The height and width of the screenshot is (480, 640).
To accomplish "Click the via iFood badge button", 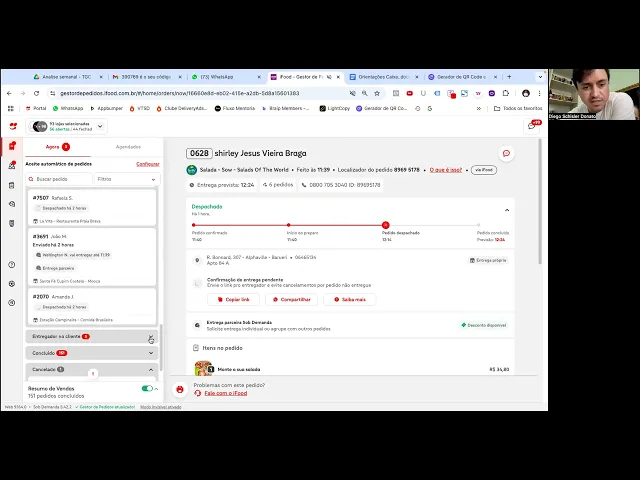I will (484, 170).
